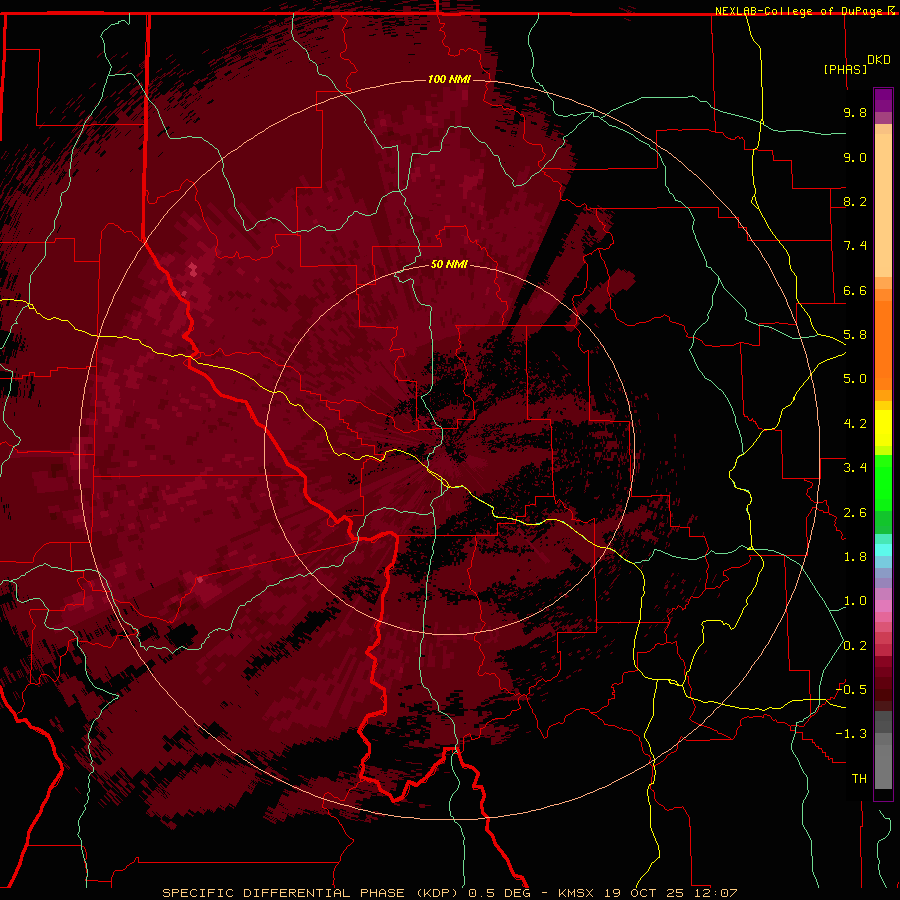
Task: Click the "6.6" value on the color scale
Action: [x=855, y=290]
